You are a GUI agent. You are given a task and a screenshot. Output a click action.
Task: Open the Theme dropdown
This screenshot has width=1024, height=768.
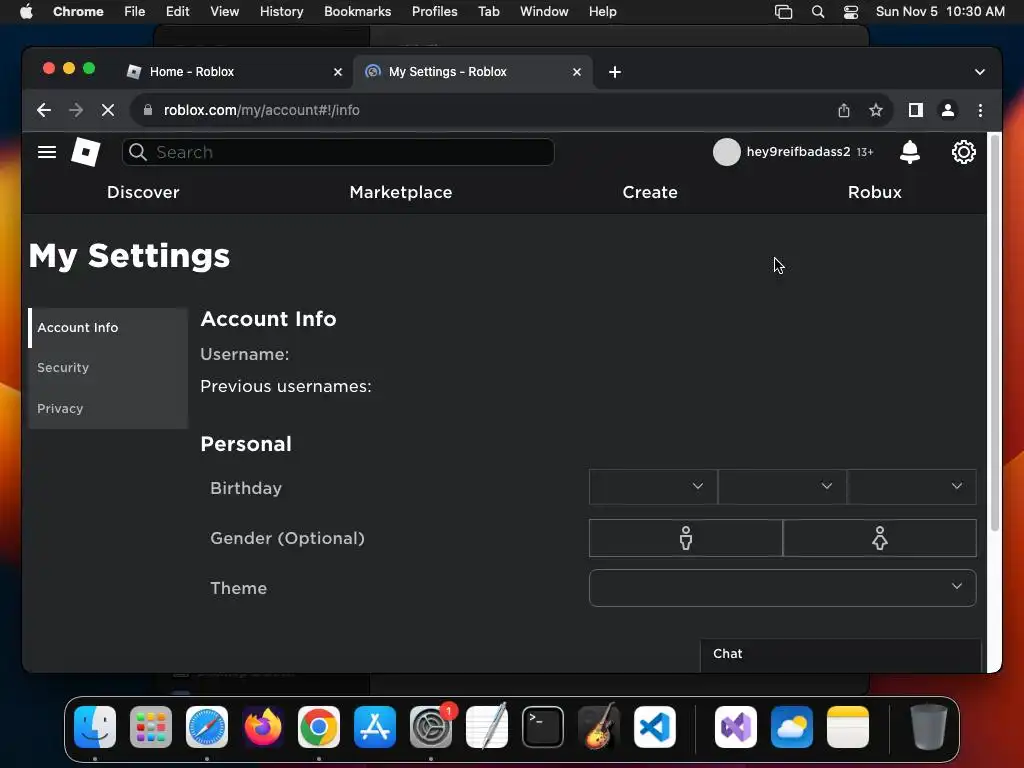tap(782, 588)
